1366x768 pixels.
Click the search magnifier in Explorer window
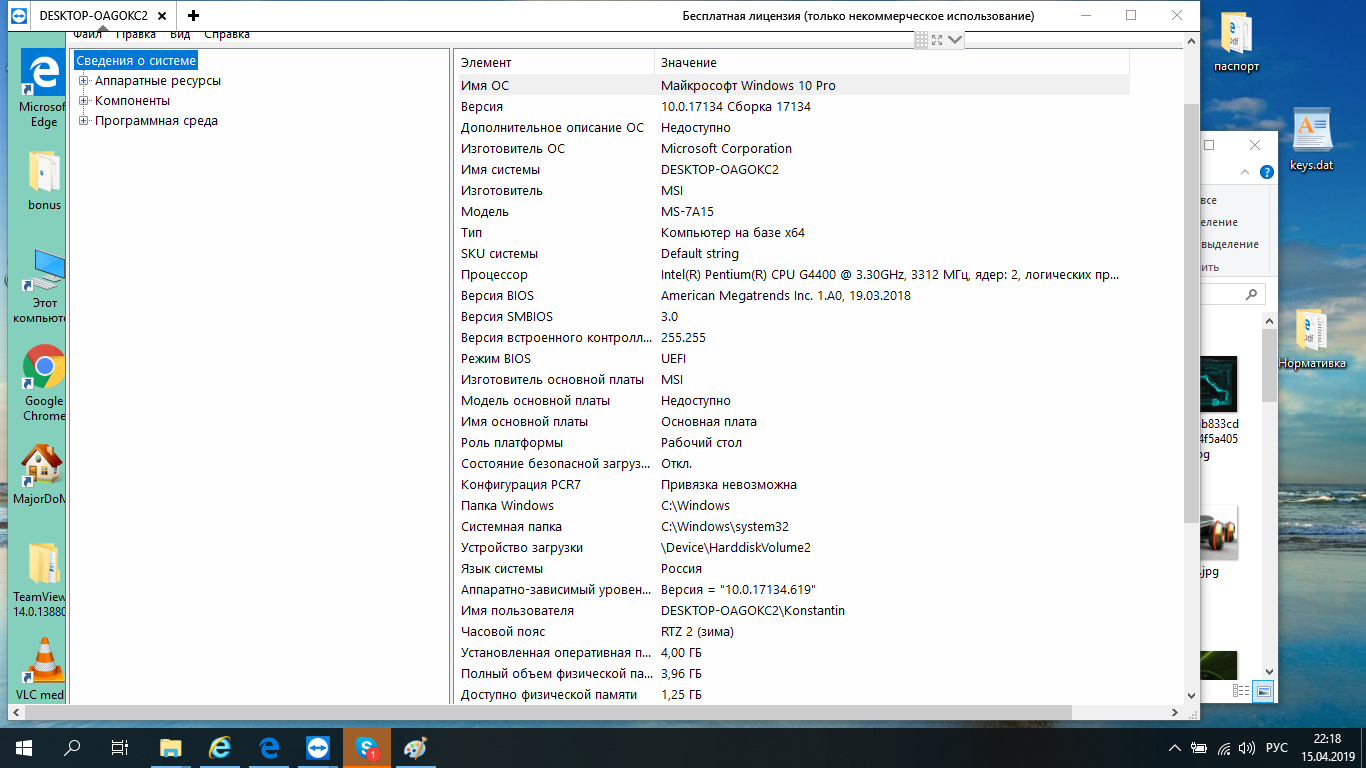click(x=1251, y=295)
